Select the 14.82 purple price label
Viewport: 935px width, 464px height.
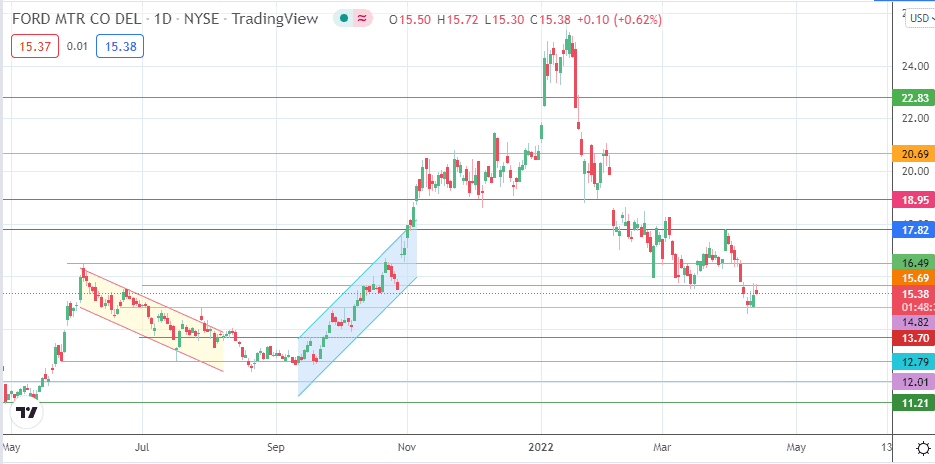(914, 322)
